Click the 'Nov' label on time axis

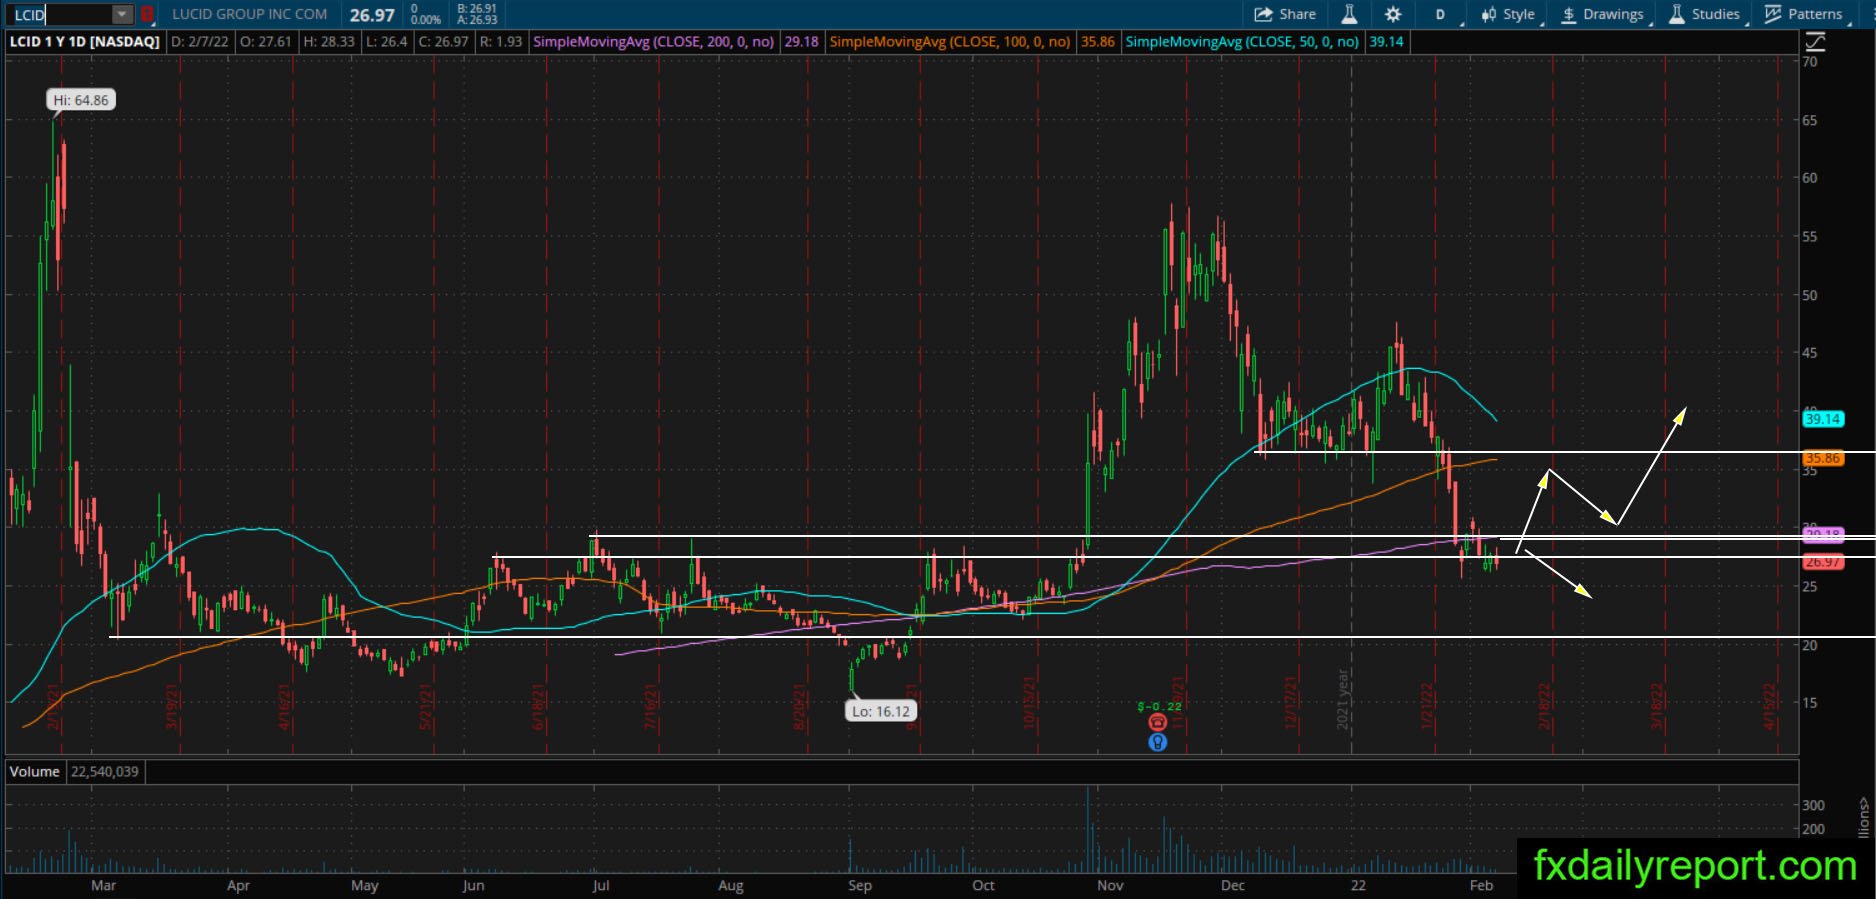click(x=1110, y=885)
